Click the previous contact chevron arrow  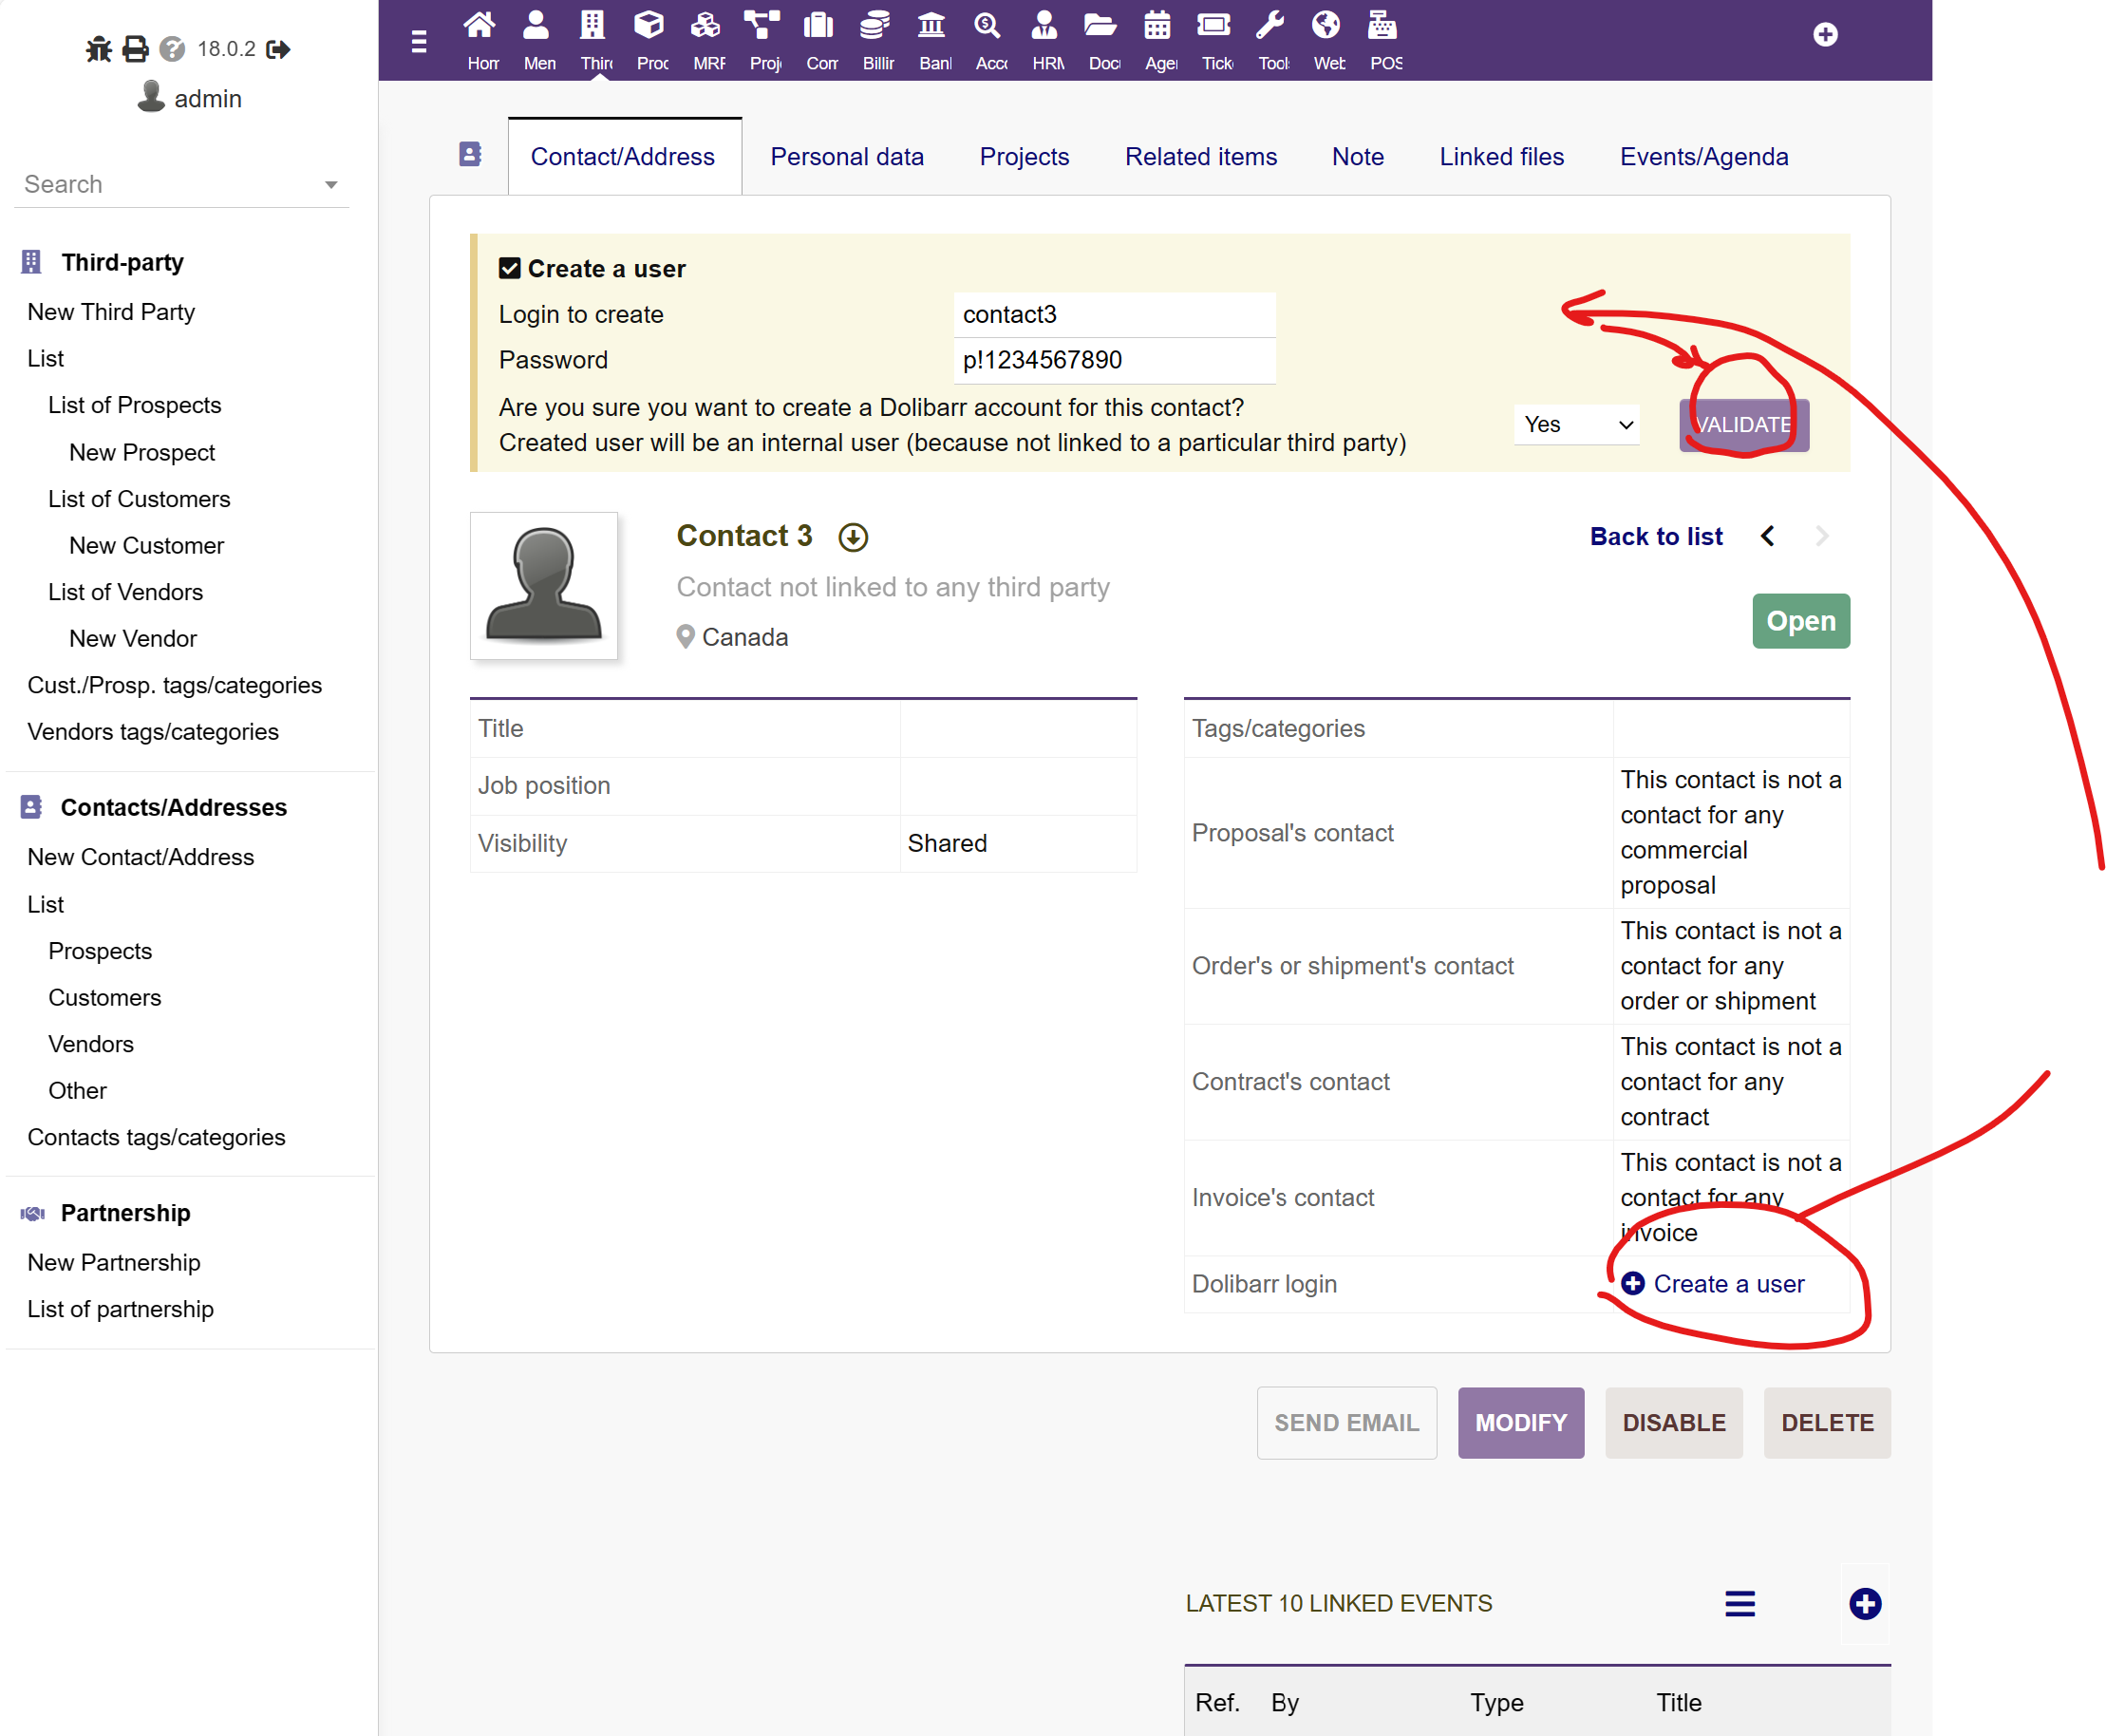[1768, 537]
